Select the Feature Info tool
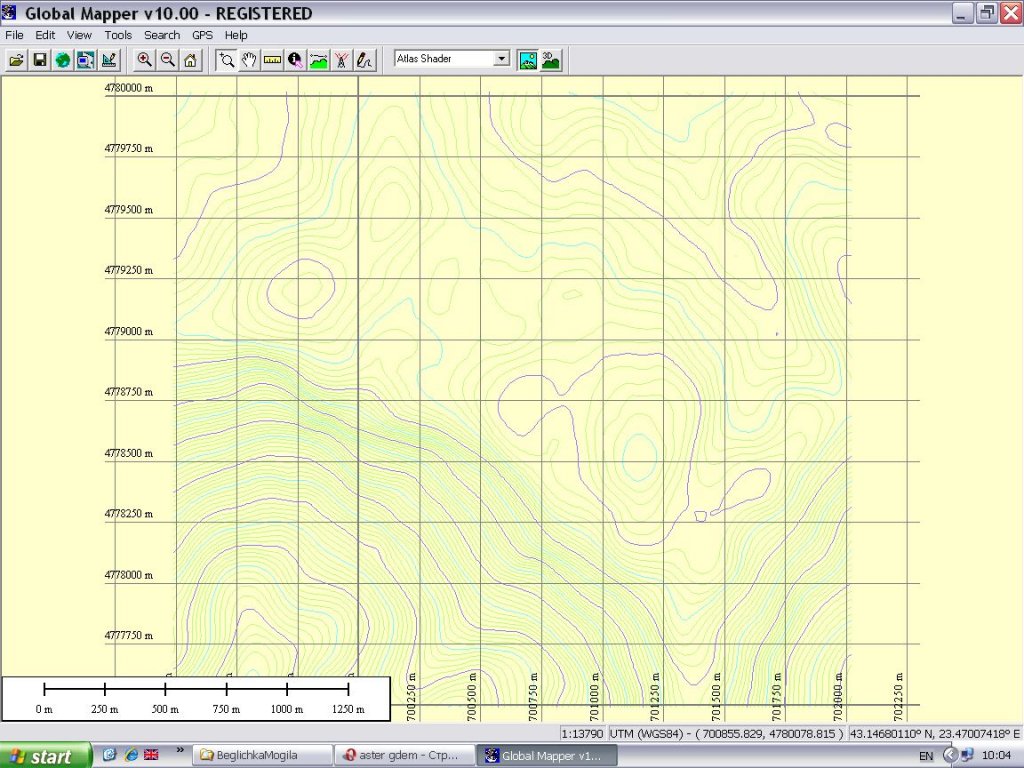Image resolution: width=1024 pixels, height=768 pixels. 296,60
